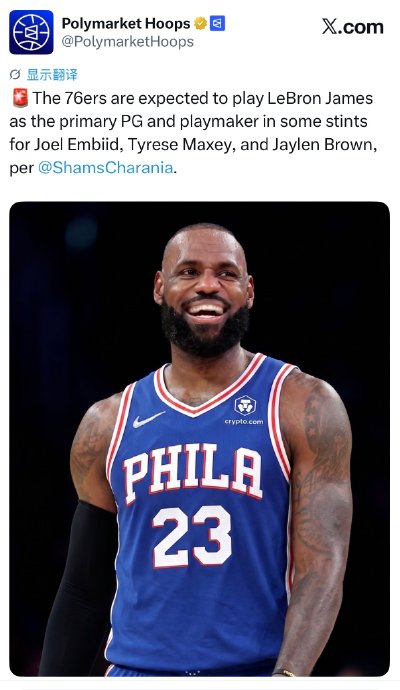Screen dimensions: 400x690
Task: Click the X glyph in X.com logo
Action: [x=330, y=27]
